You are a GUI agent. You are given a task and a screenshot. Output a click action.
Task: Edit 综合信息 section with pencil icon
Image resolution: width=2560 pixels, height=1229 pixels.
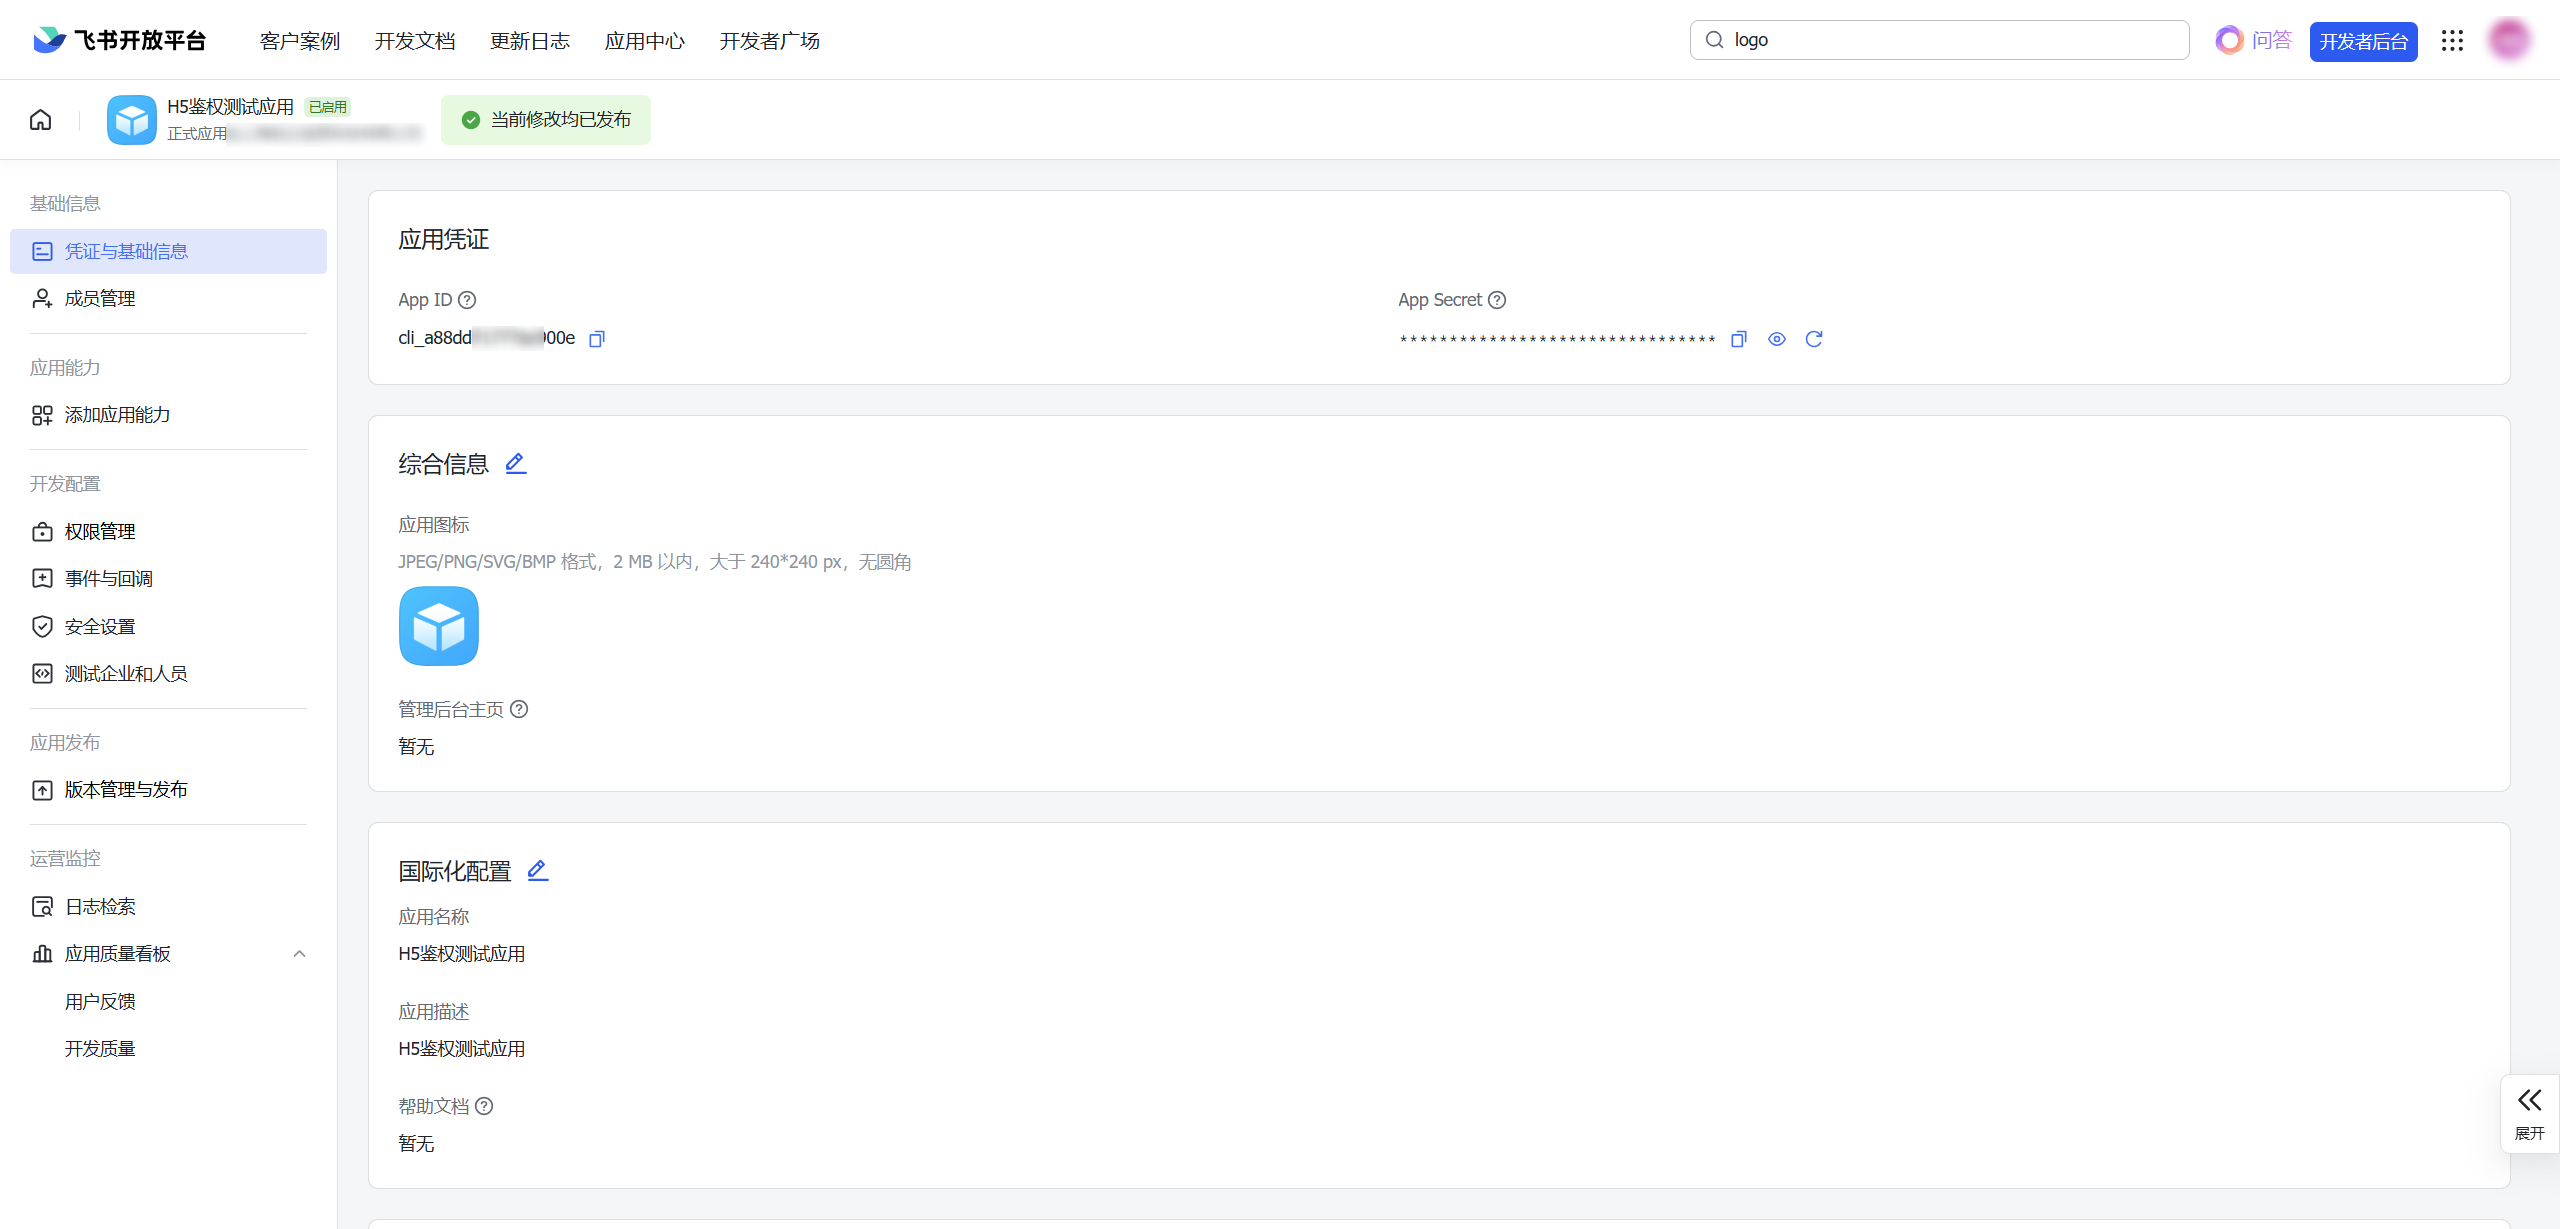pyautogui.click(x=516, y=463)
